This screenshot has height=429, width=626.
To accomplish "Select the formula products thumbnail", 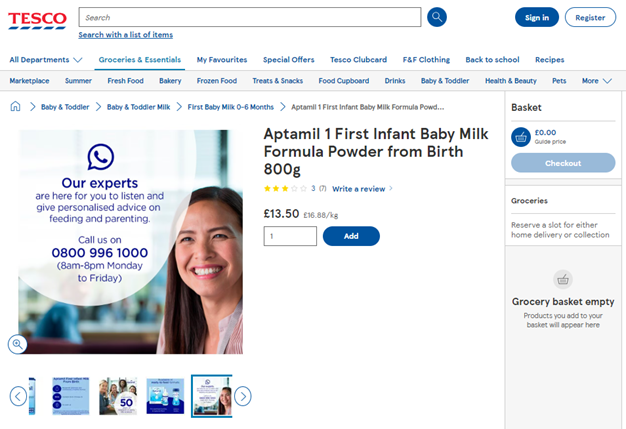I will (165, 396).
